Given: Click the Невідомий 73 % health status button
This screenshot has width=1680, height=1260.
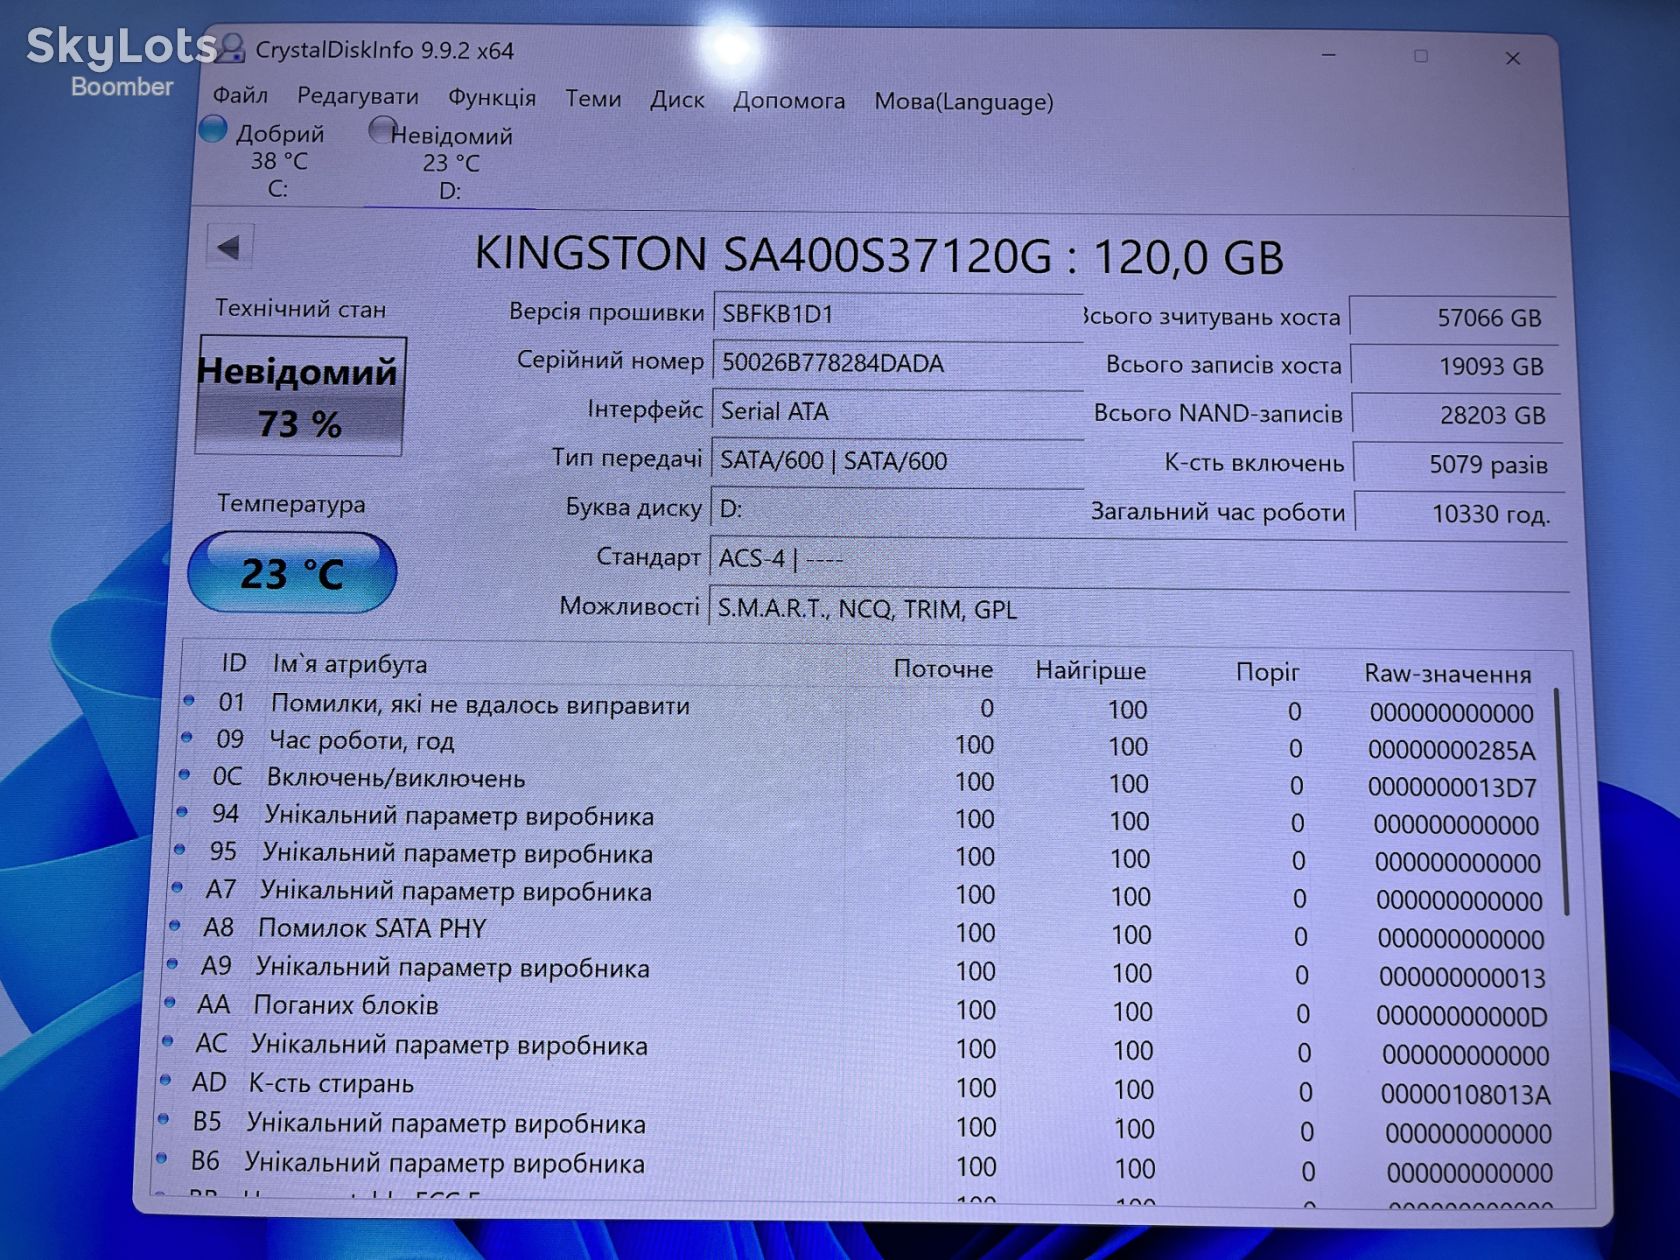Looking at the screenshot, I should 299,397.
